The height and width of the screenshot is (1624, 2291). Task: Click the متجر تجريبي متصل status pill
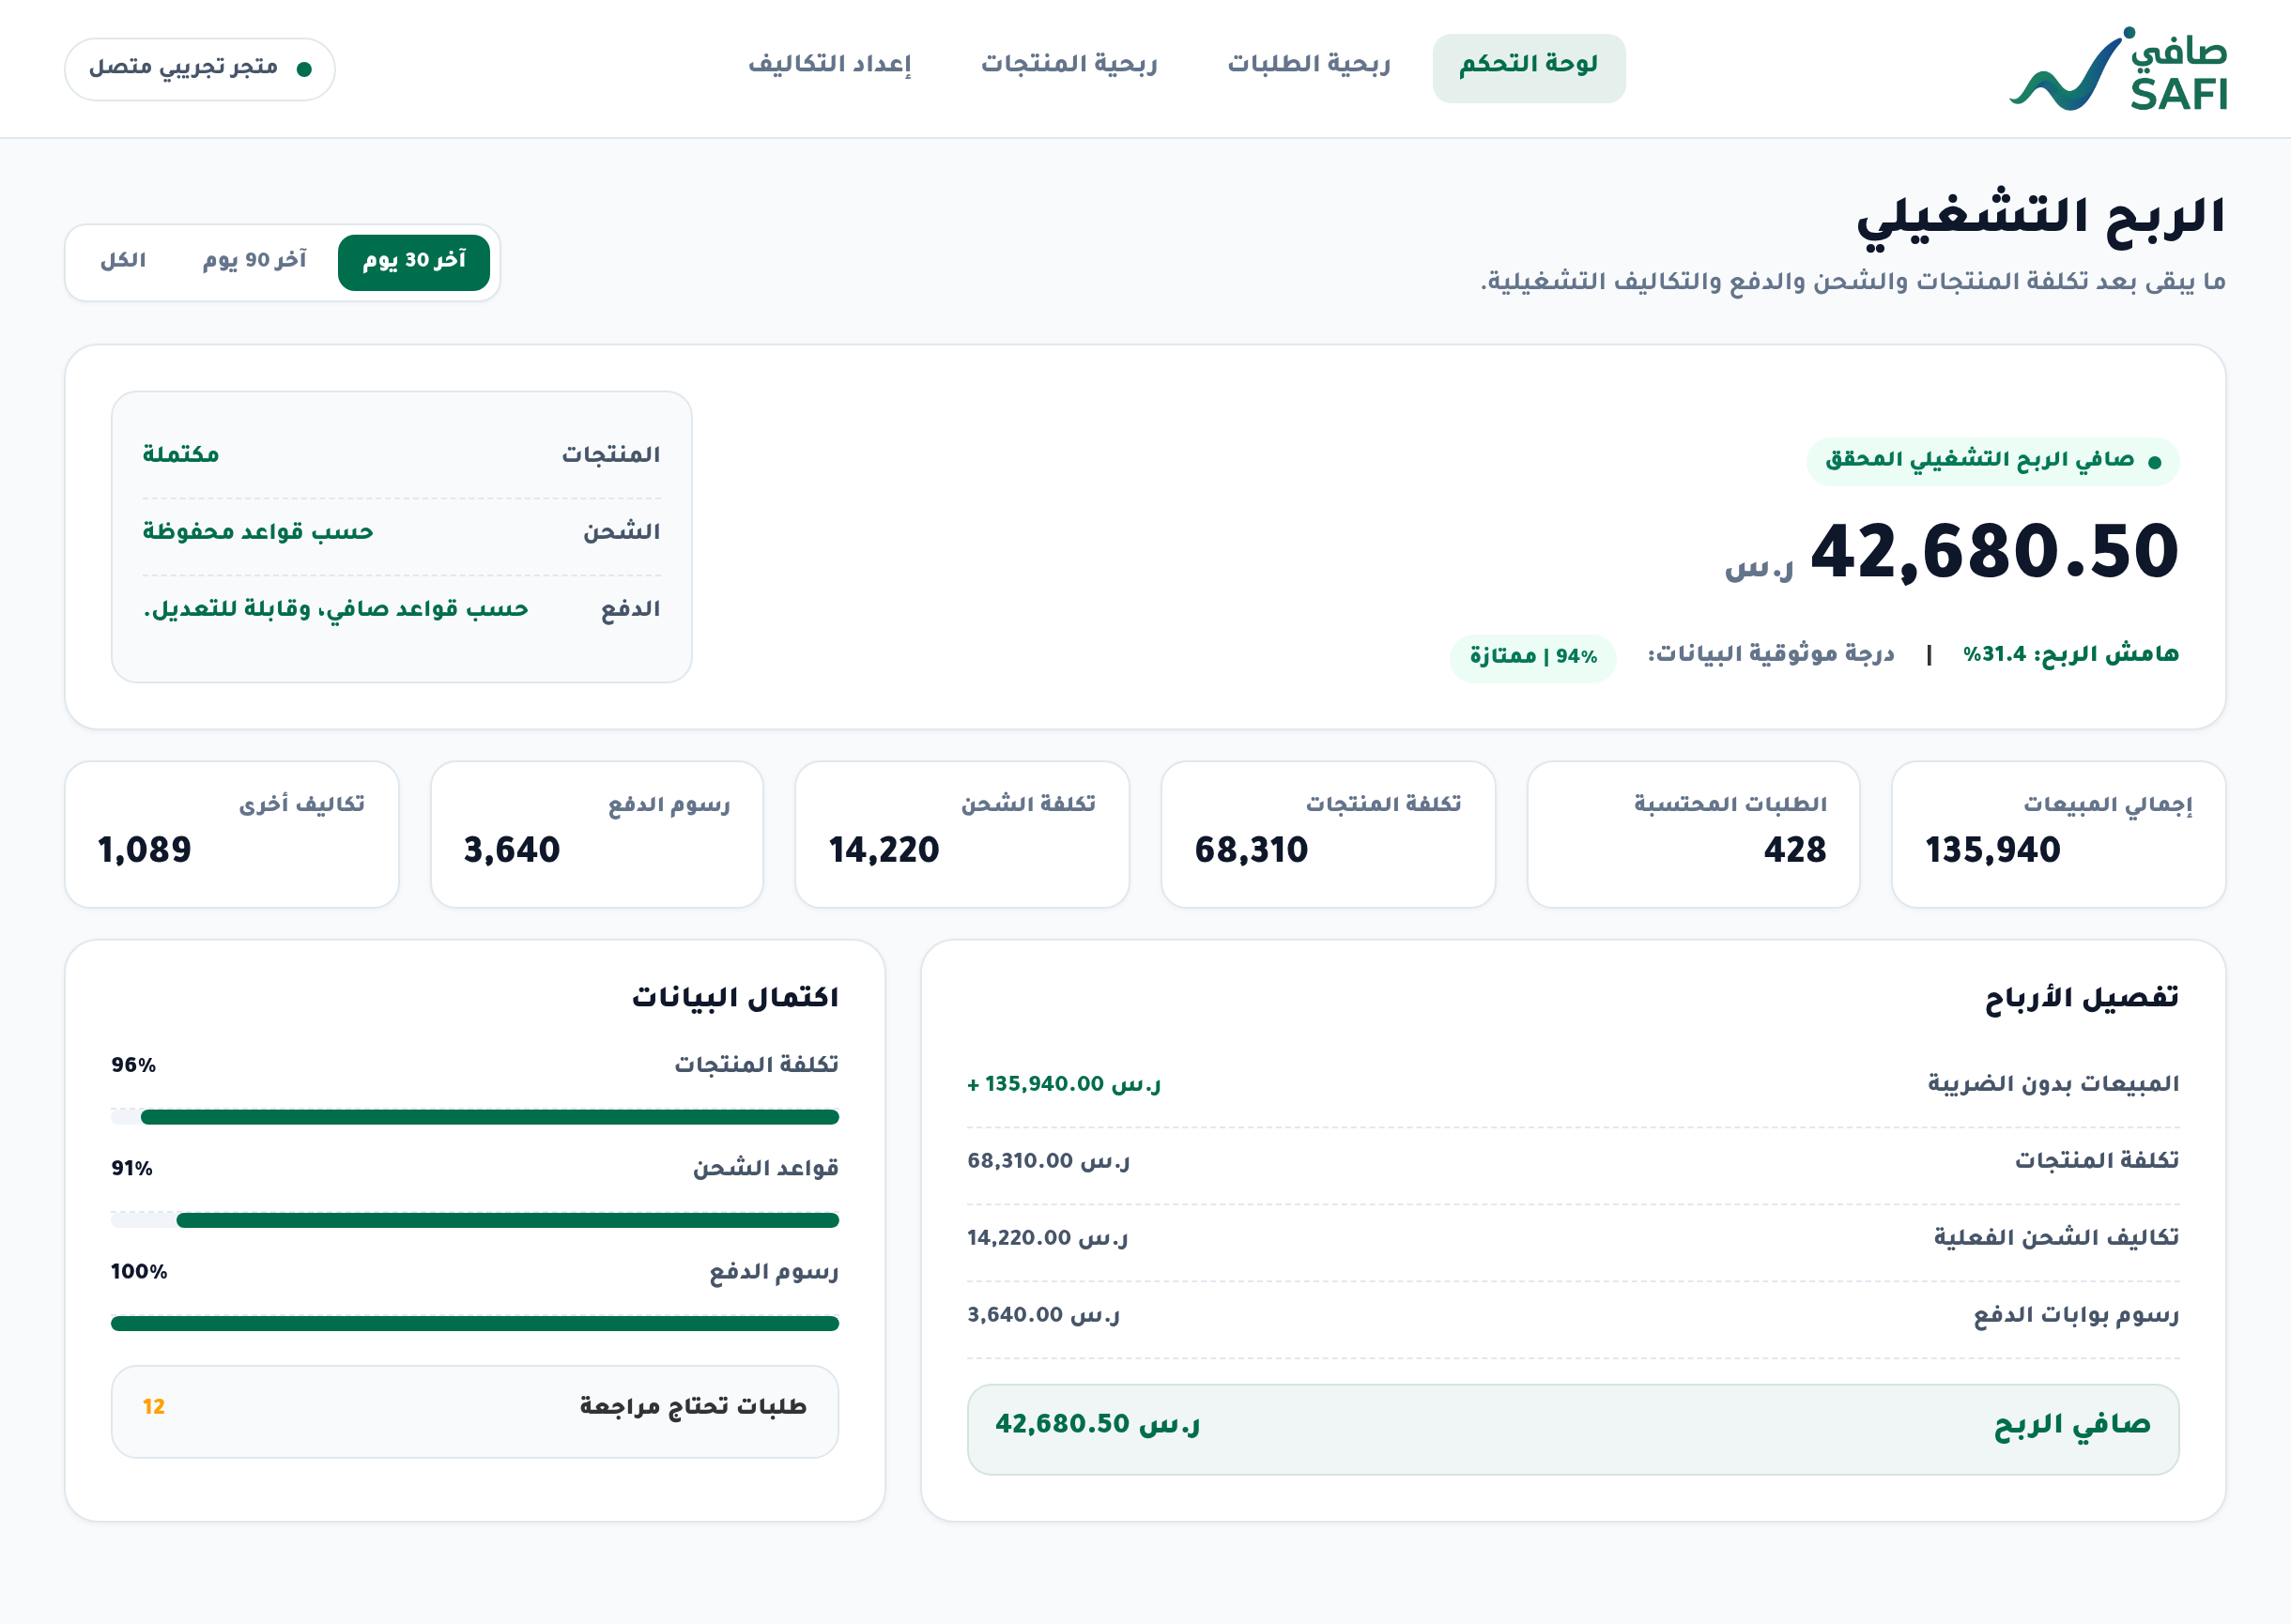click(x=200, y=69)
